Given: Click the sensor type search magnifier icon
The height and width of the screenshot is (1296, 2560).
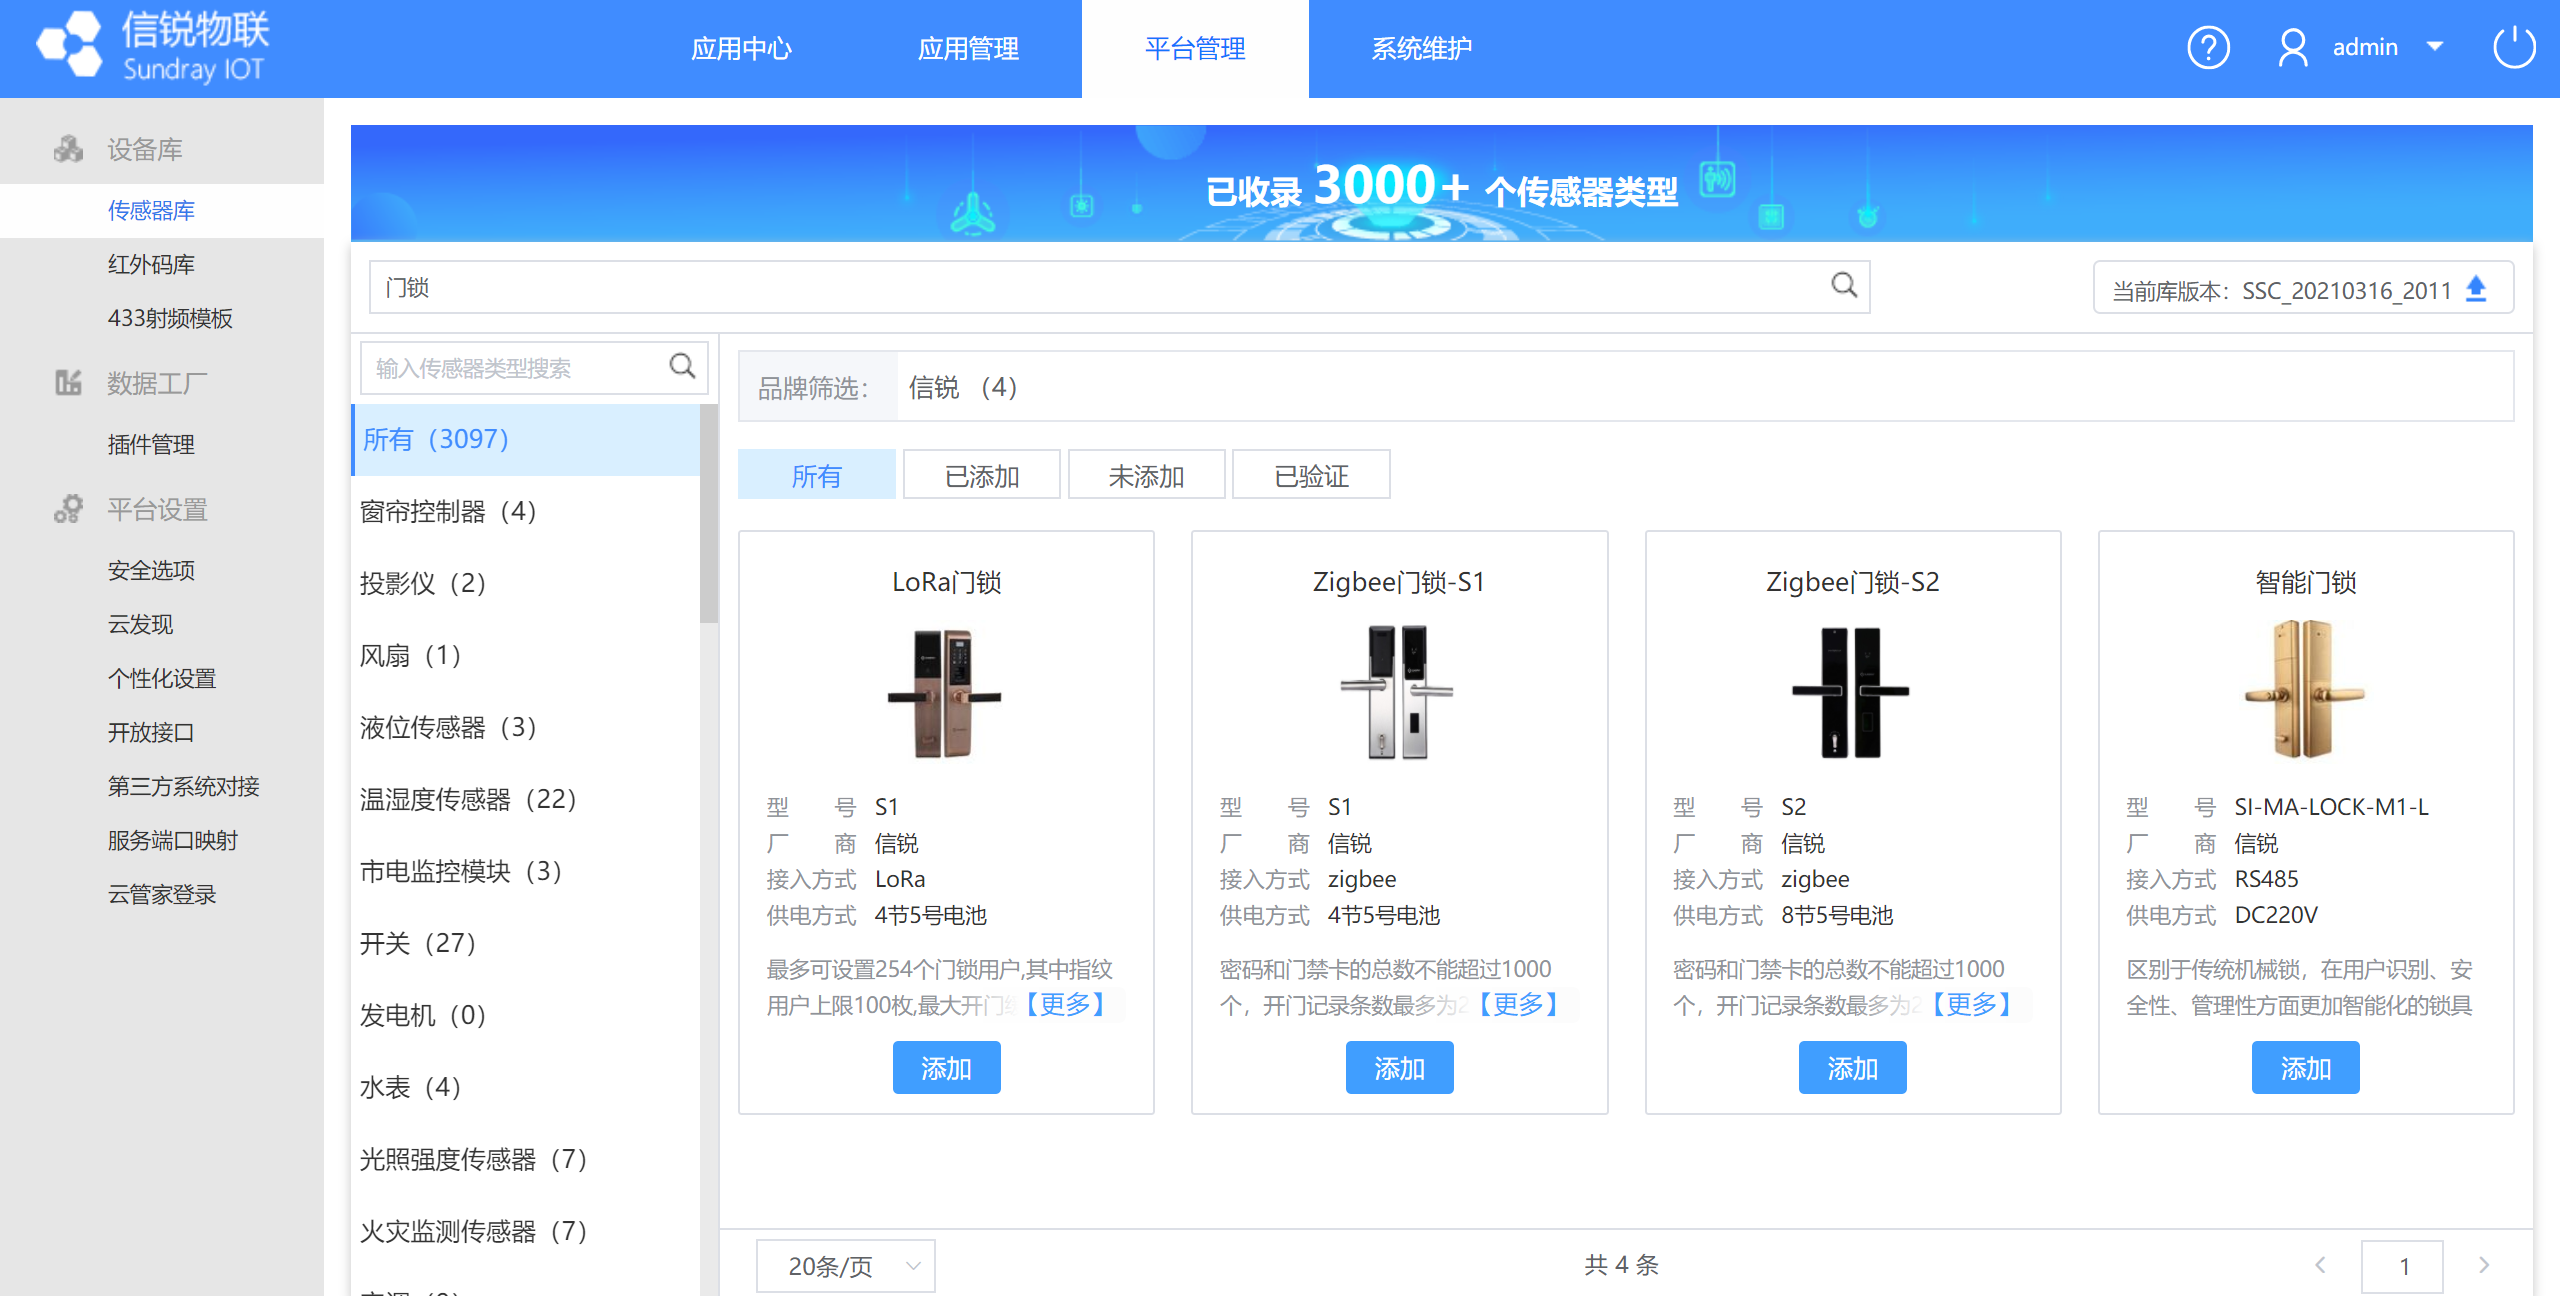Looking at the screenshot, I should [x=682, y=366].
